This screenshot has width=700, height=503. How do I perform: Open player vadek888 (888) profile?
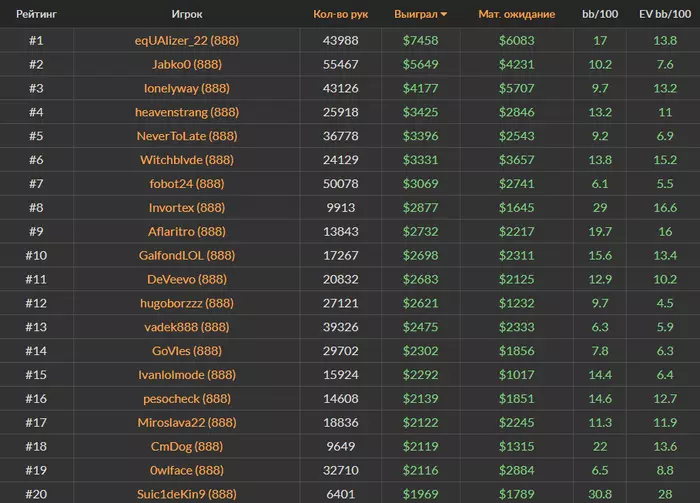187,327
